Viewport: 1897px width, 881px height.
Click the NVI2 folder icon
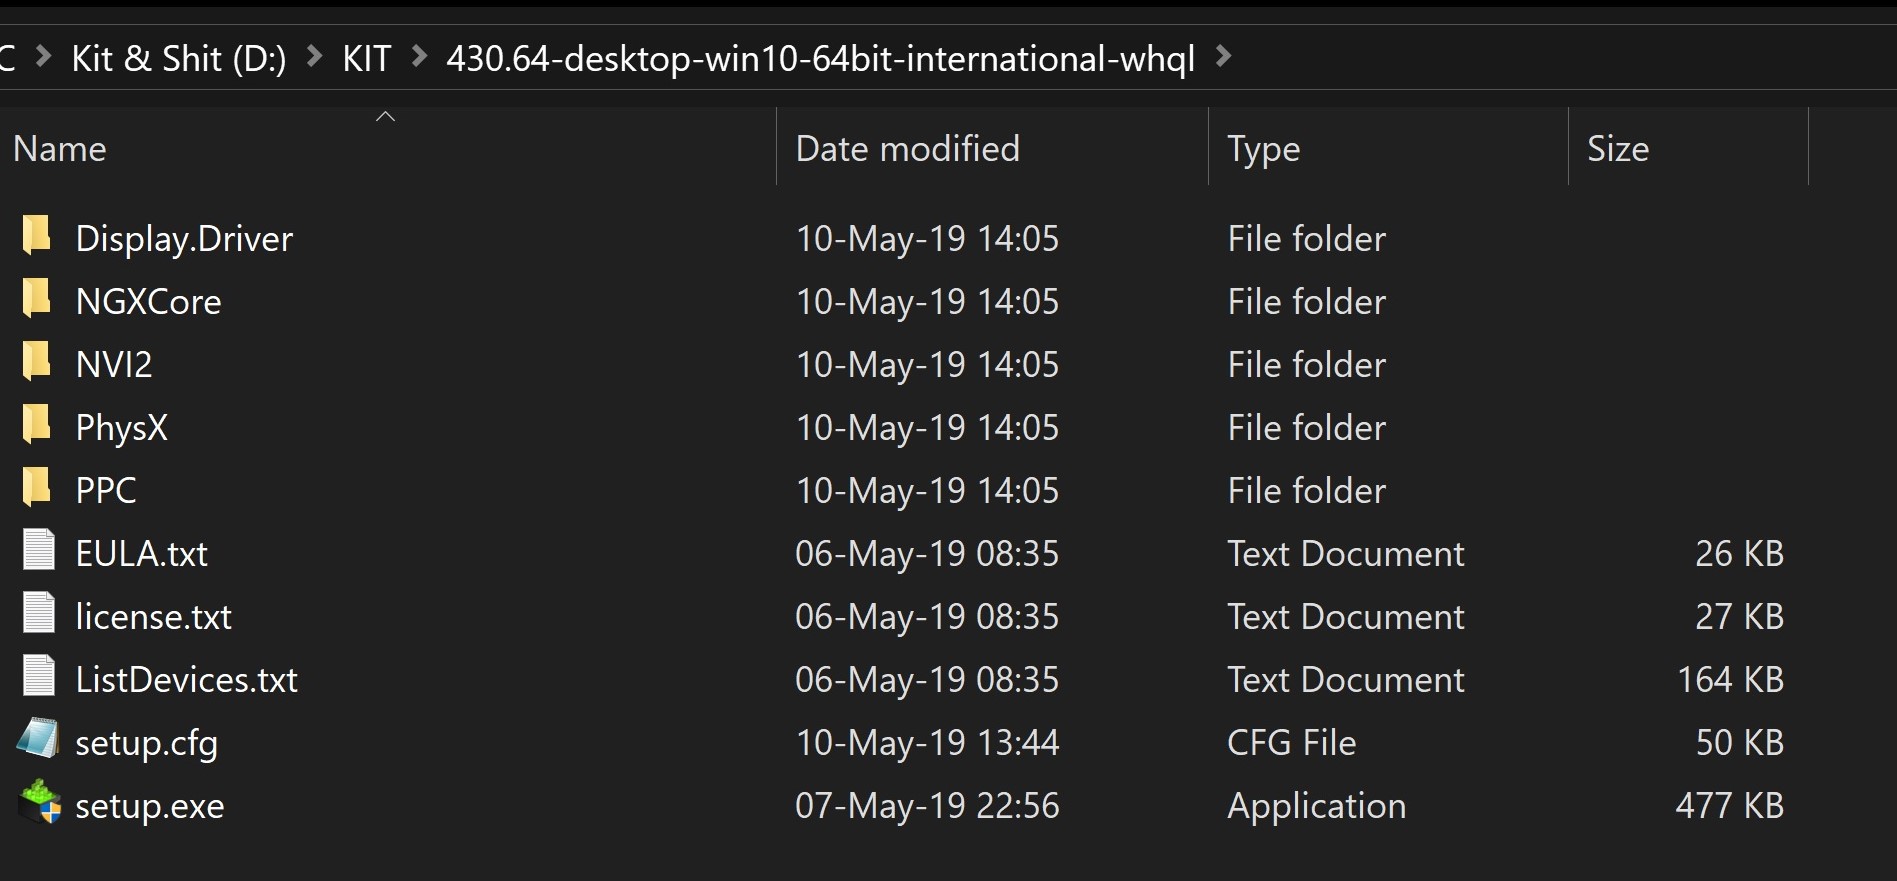point(37,362)
